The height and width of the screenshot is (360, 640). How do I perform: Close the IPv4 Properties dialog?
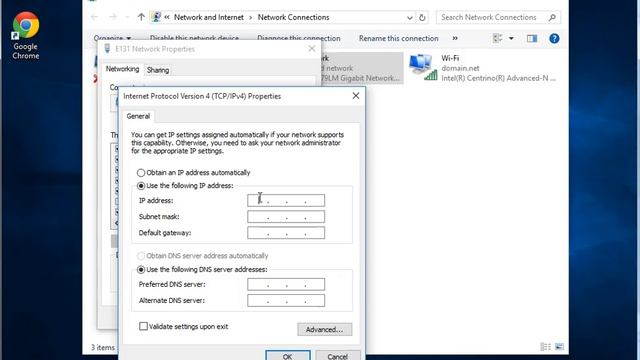(356, 96)
